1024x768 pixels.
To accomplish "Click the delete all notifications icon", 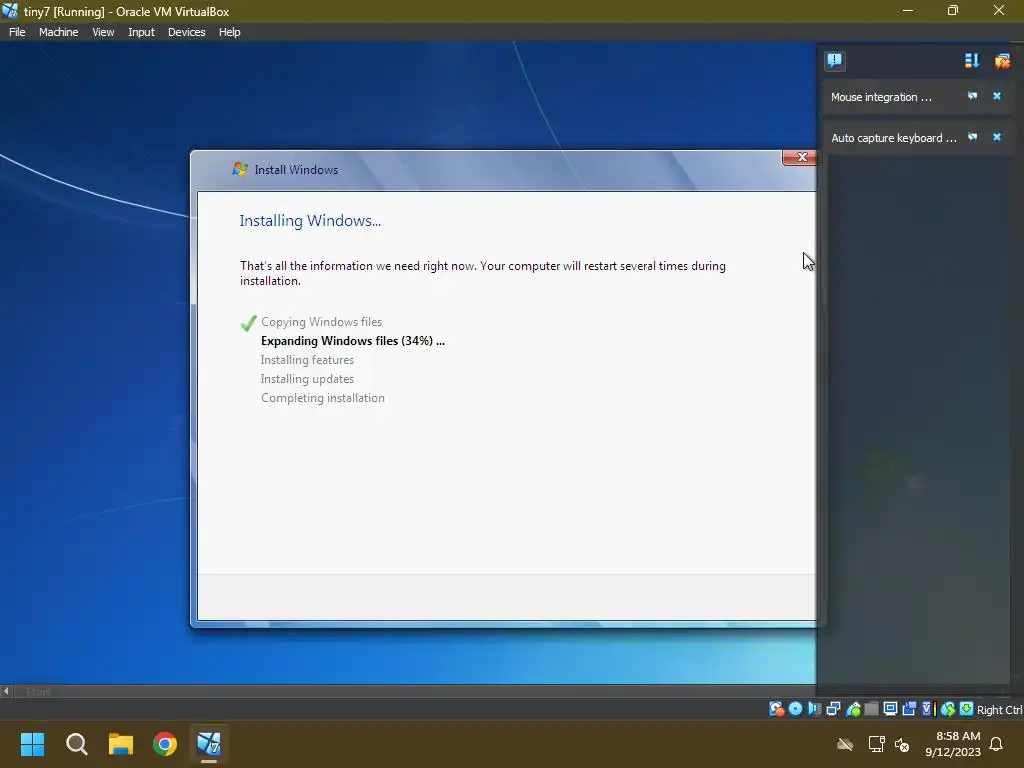I will pyautogui.click(x=1002, y=61).
